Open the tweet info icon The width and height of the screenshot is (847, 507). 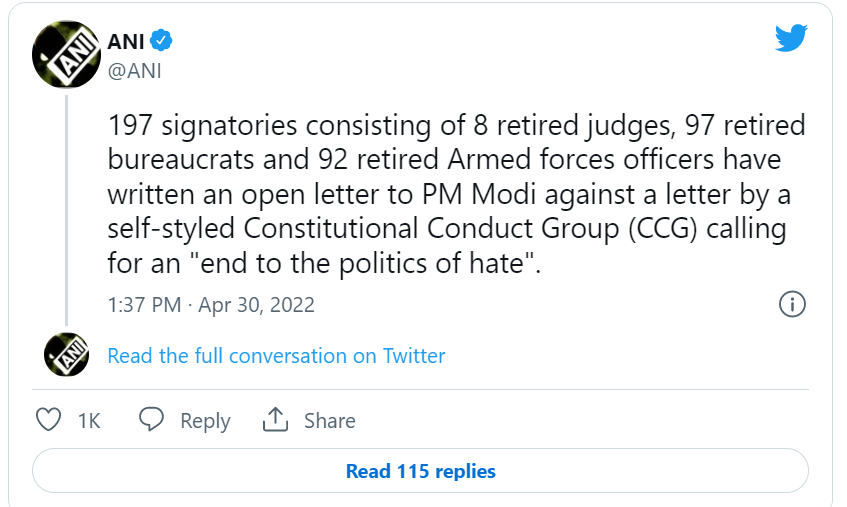(792, 305)
